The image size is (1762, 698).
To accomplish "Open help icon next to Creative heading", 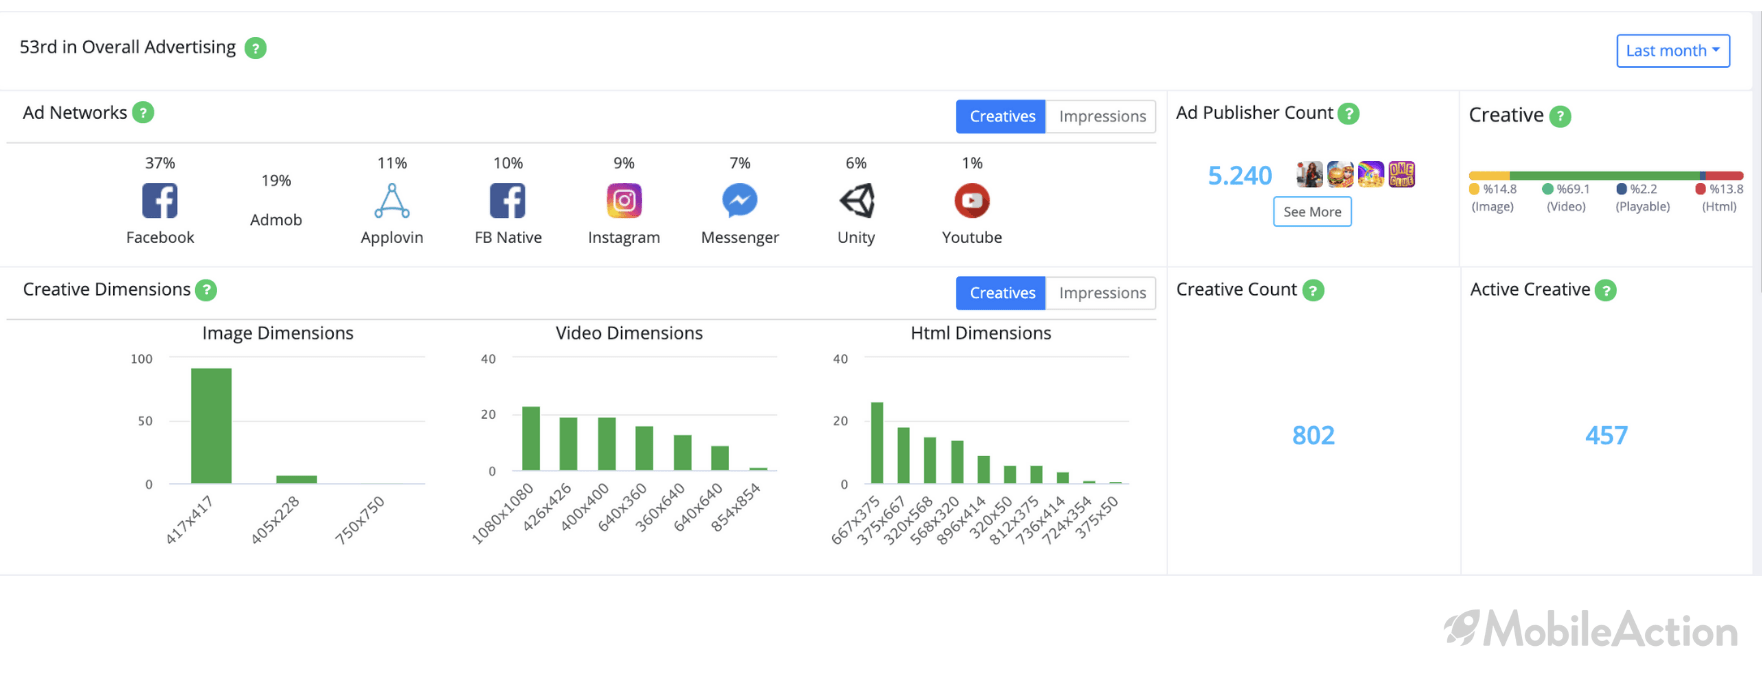I will [x=1560, y=116].
